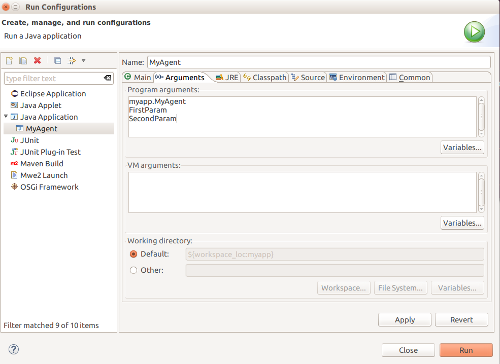Image resolution: width=500 pixels, height=364 pixels.
Task: Switch to the JRE tab
Action: 227,77
